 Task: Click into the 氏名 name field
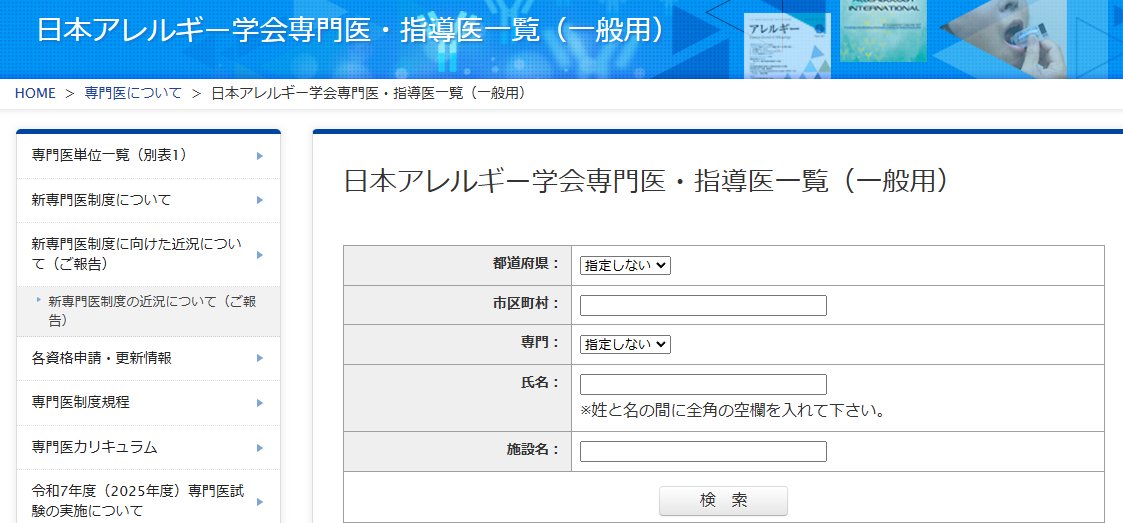point(703,384)
